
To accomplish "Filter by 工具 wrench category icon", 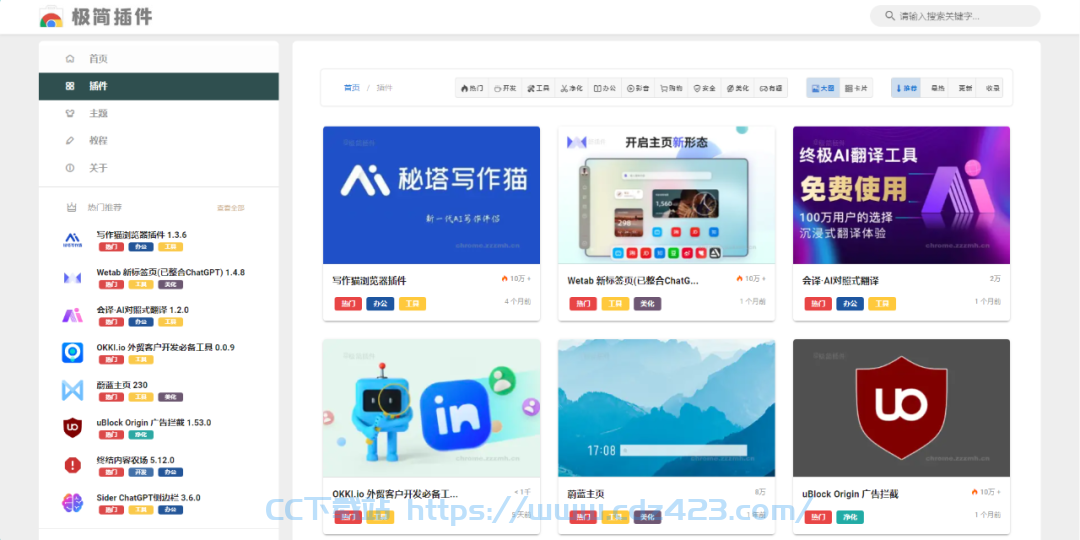I will tap(538, 88).
